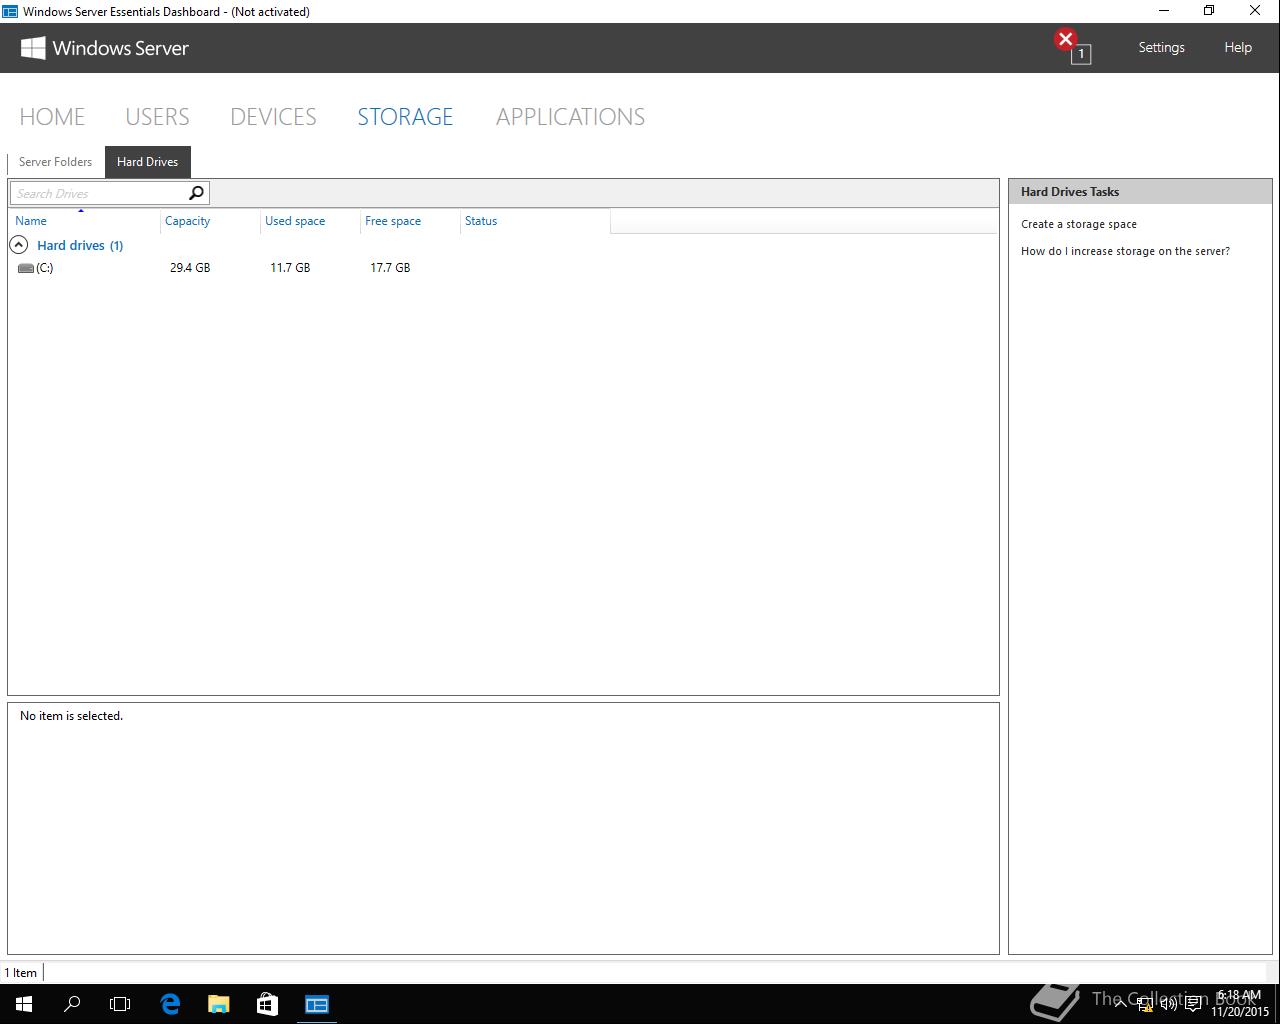Open taskbar Search
This screenshot has height=1024, width=1280.
point(72,1004)
